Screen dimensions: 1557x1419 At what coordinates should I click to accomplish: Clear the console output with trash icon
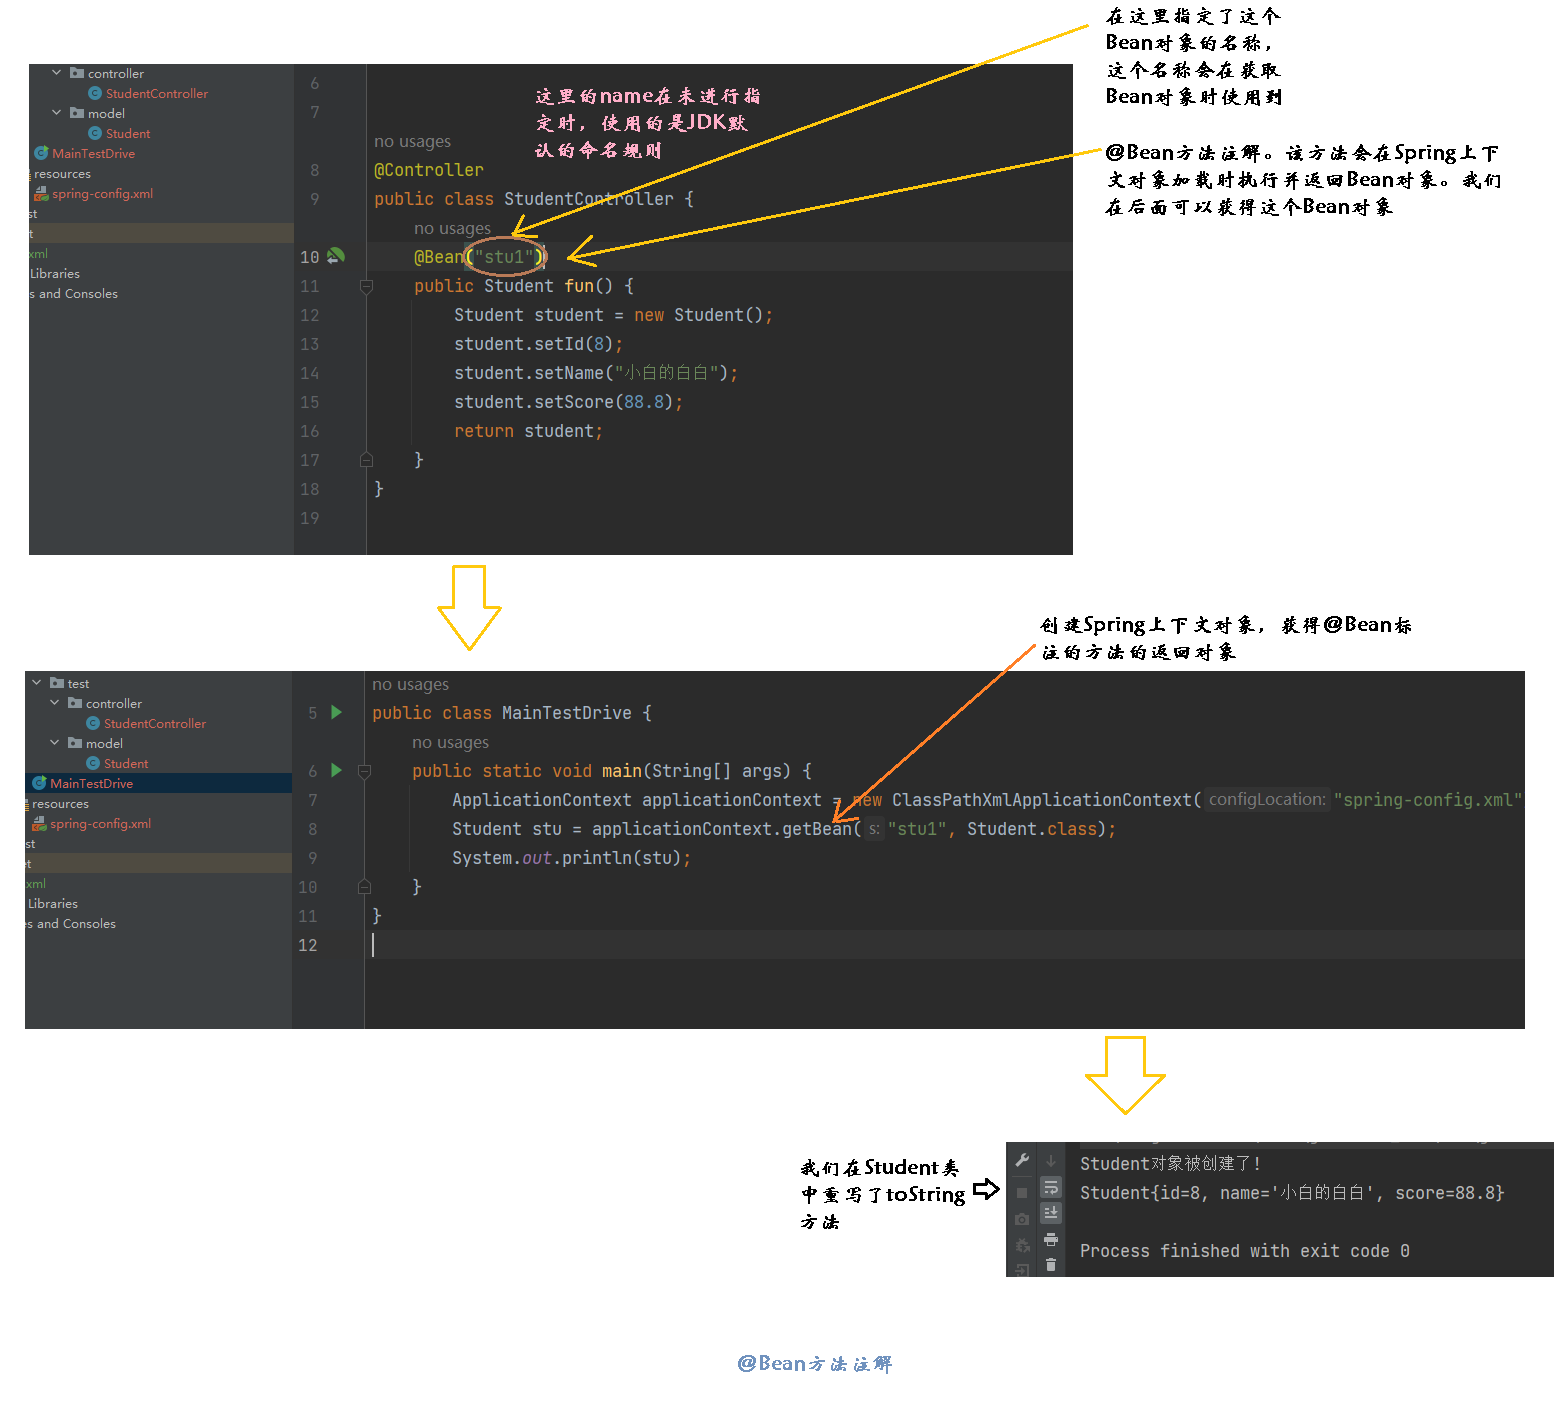tap(1051, 1264)
